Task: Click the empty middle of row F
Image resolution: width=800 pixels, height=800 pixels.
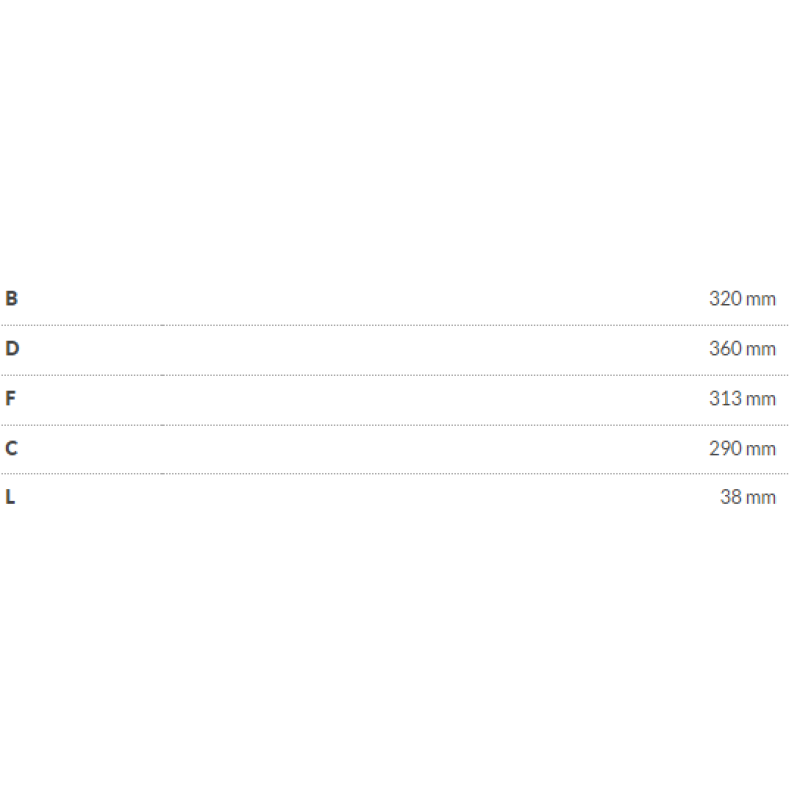Action: pyautogui.click(x=400, y=399)
